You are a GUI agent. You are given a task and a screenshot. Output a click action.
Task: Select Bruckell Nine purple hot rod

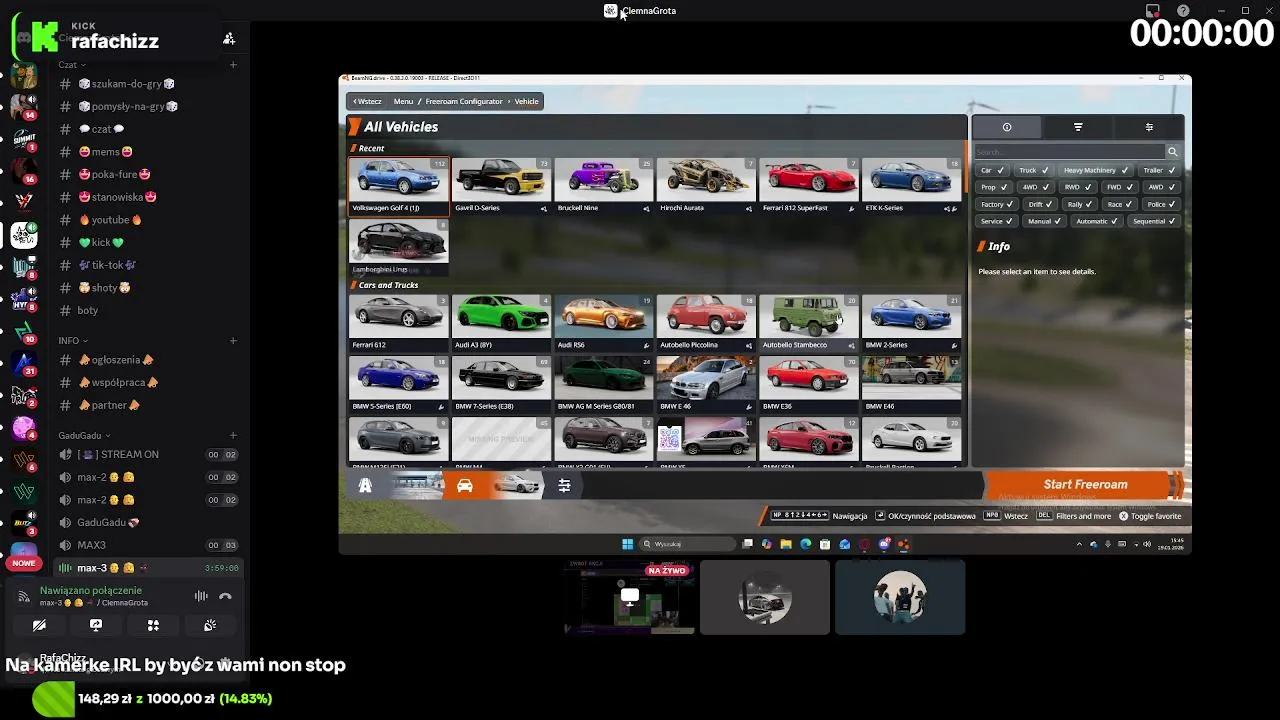(604, 185)
